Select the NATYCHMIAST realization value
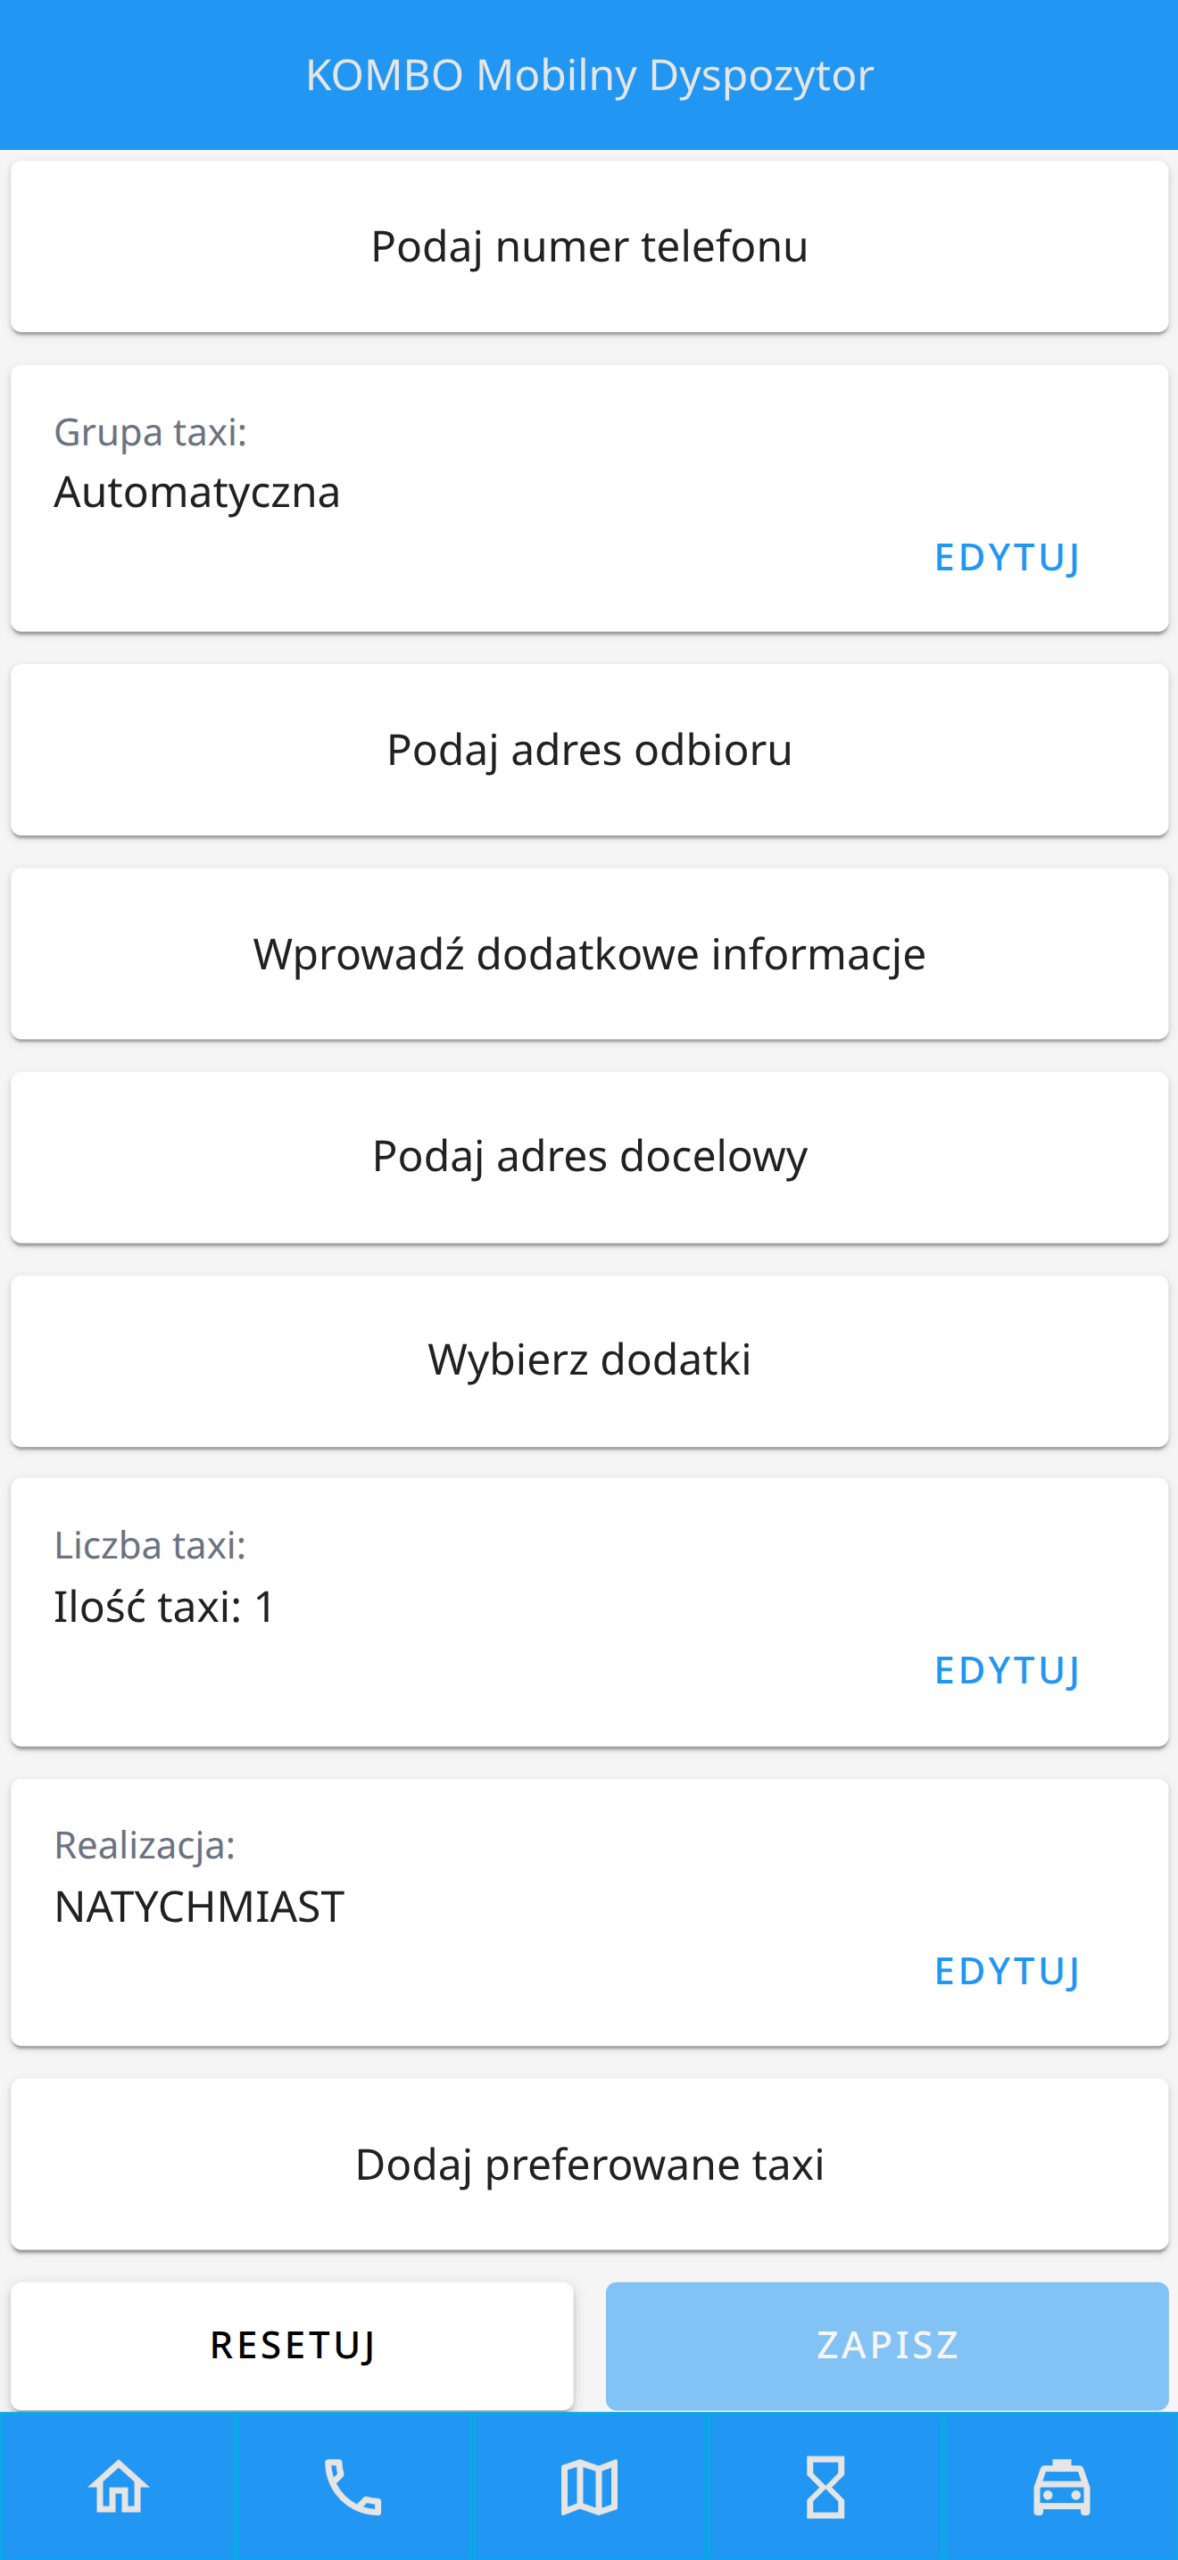This screenshot has height=2560, width=1178. (x=199, y=1907)
